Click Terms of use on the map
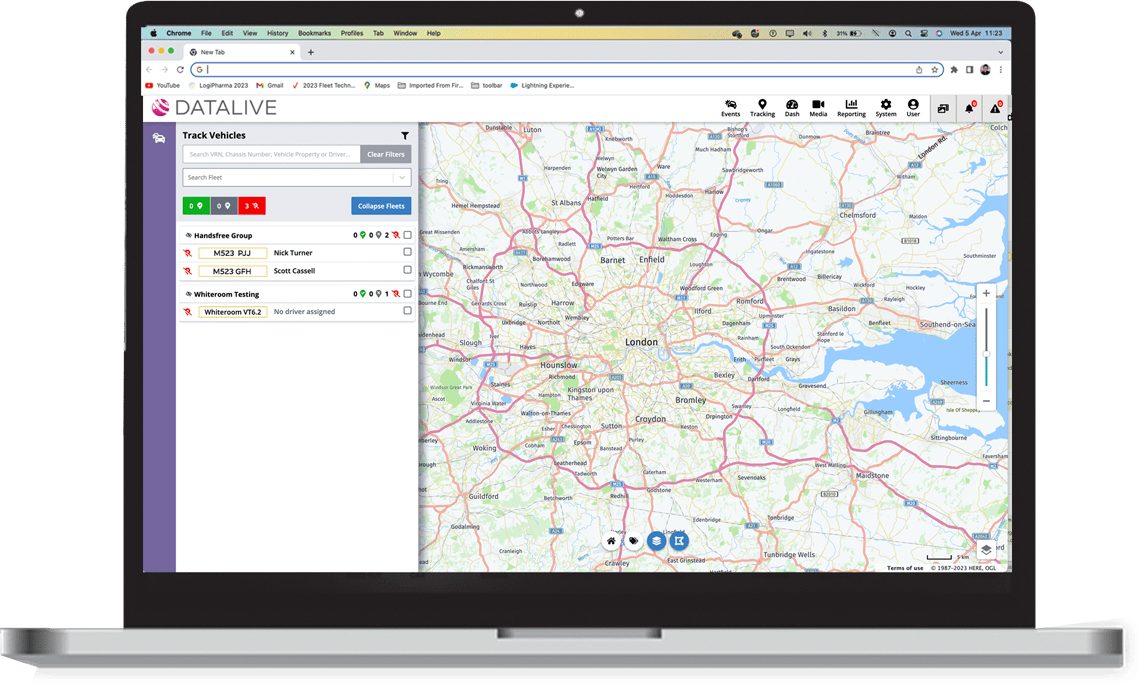 (904, 568)
